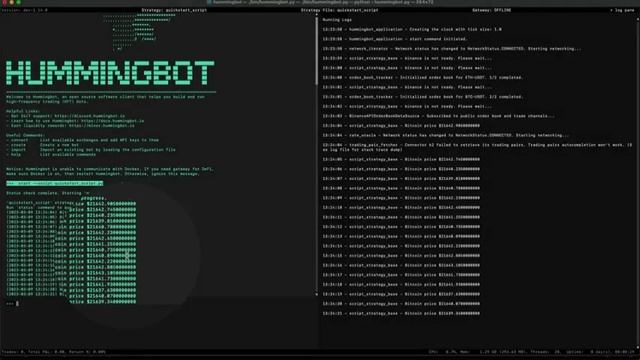Select the Strategy File: quickstart_script label

pyautogui.click(x=340, y=10)
